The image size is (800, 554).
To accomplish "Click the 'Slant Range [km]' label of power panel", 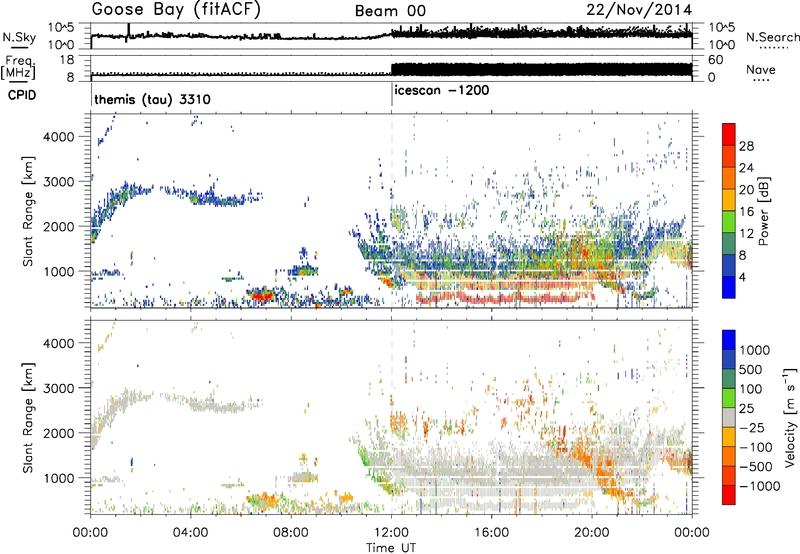I will [28, 211].
